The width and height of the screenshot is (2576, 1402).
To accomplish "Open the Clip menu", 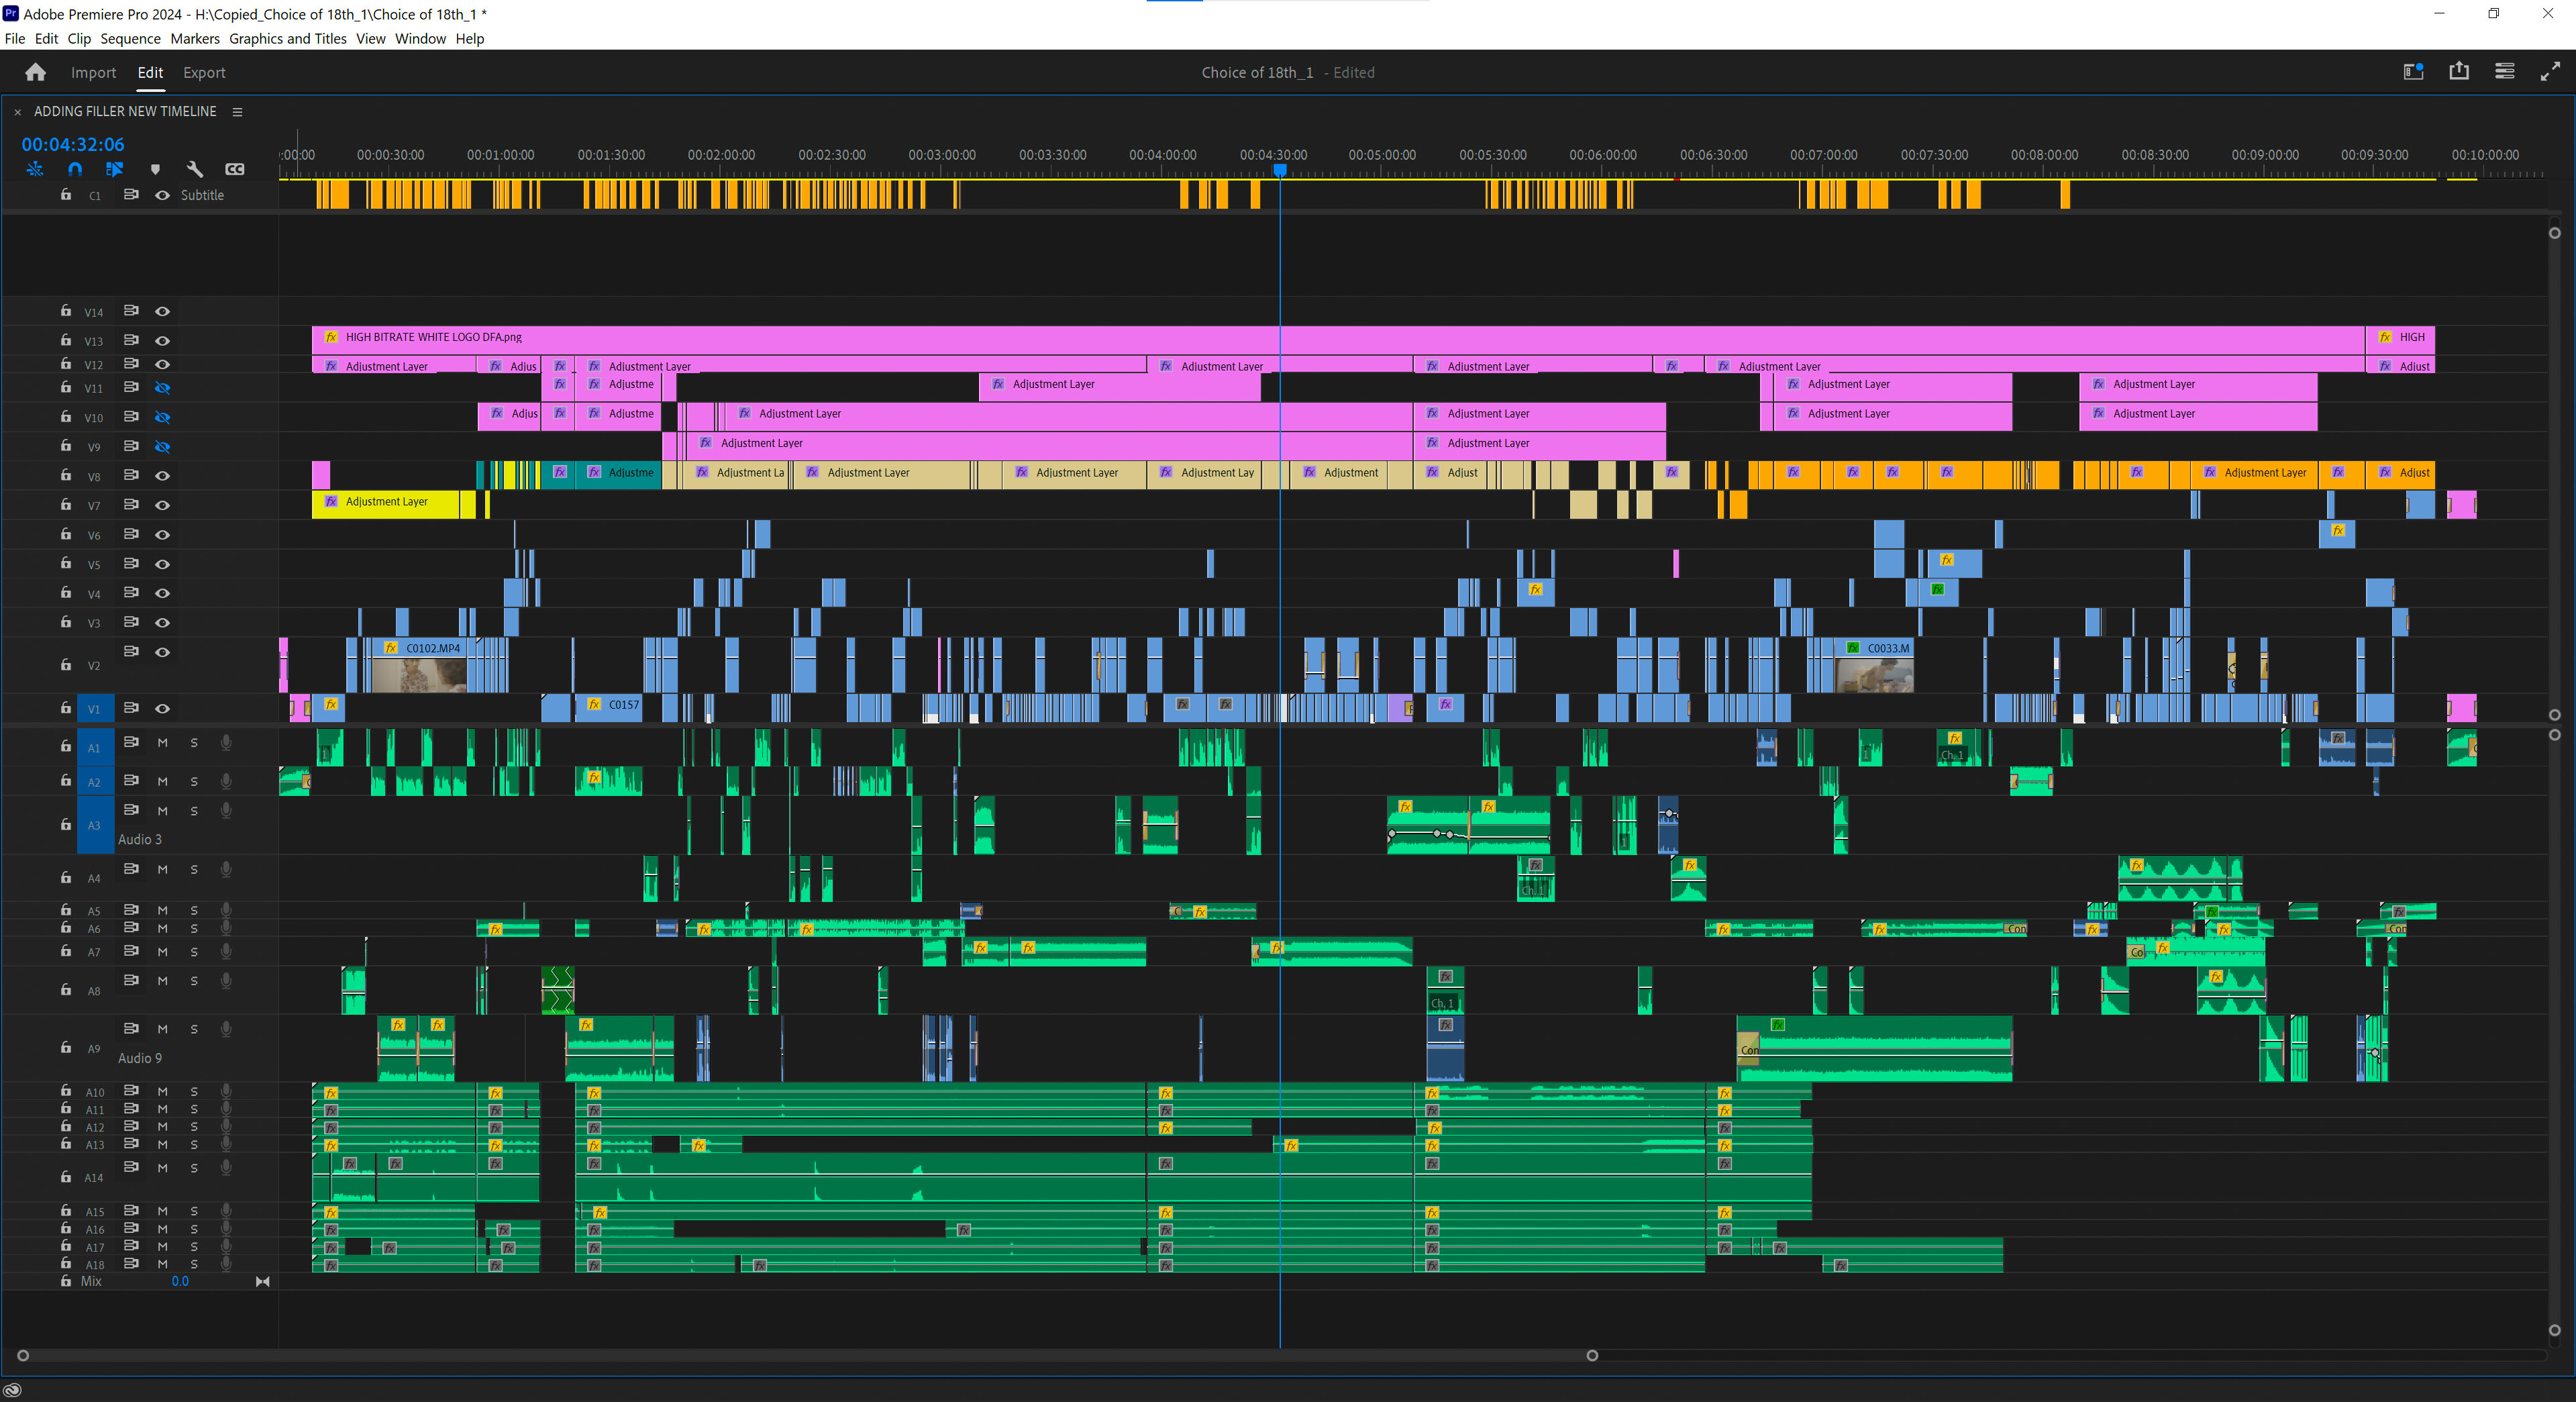I will [x=79, y=38].
